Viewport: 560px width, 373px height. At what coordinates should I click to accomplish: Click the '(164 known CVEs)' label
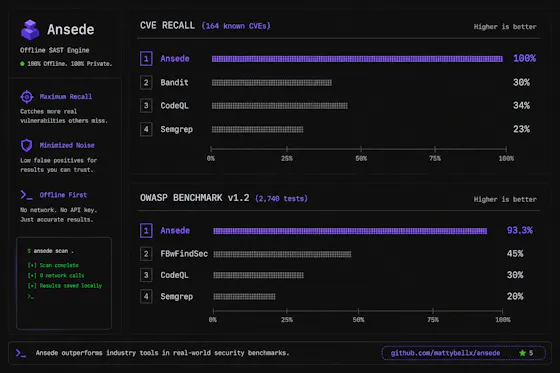pos(236,26)
